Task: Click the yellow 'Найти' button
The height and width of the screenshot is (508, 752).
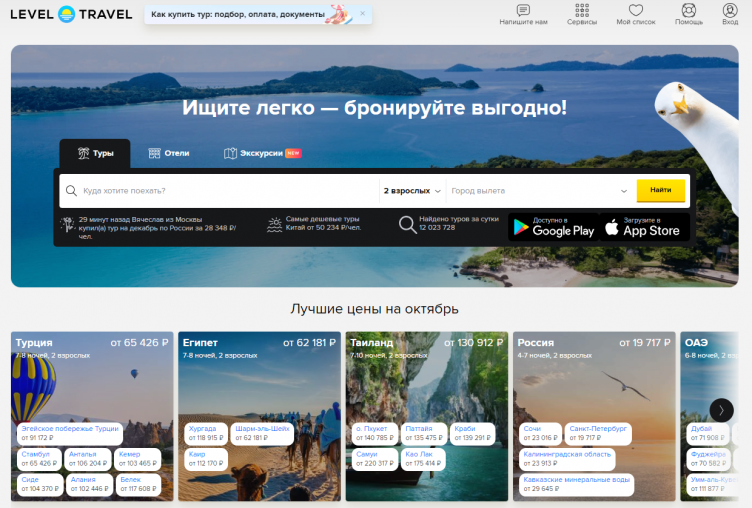Action: (x=661, y=190)
